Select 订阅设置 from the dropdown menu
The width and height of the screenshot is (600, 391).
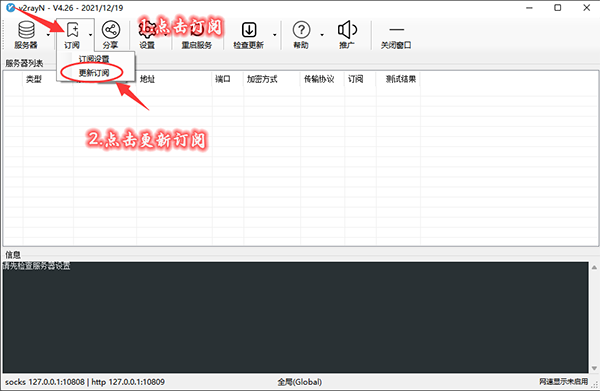pyautogui.click(x=94, y=59)
